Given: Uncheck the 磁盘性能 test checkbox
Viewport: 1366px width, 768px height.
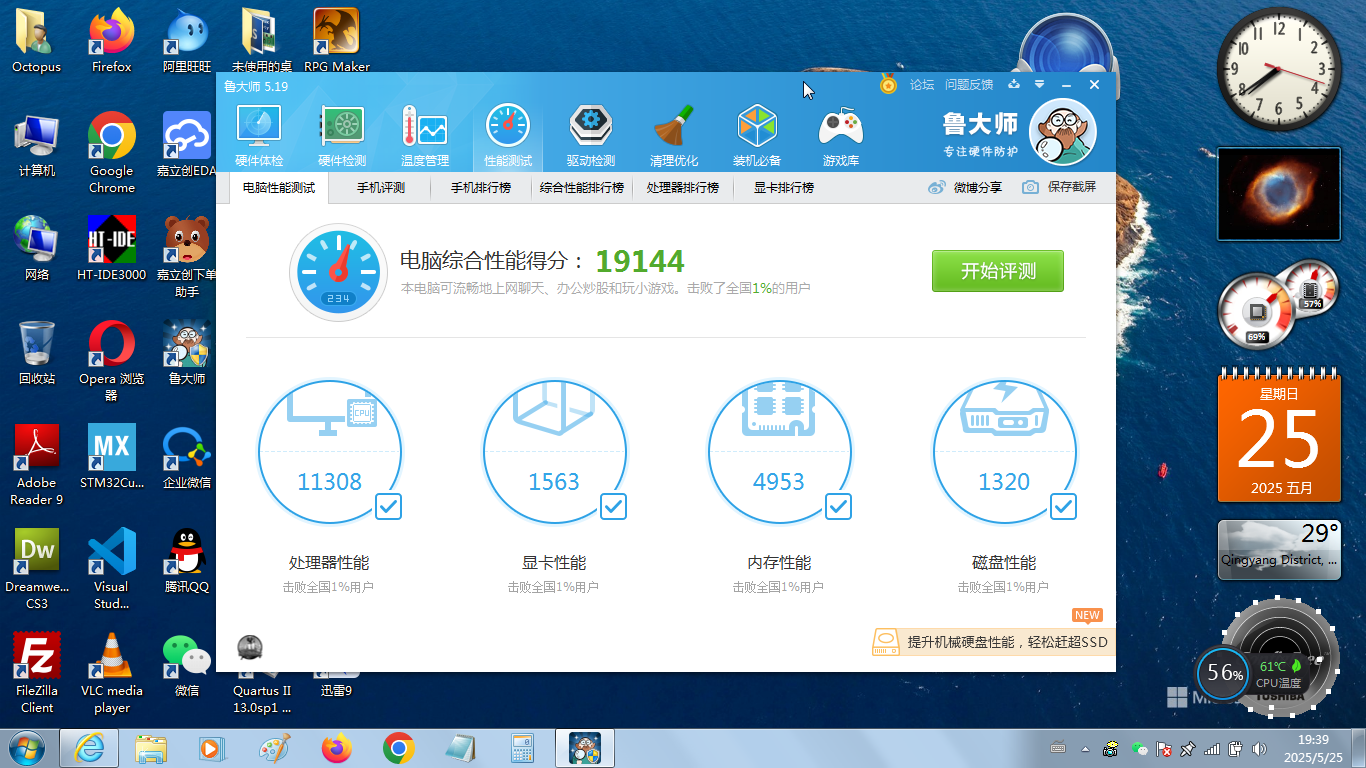Looking at the screenshot, I should (x=1063, y=507).
